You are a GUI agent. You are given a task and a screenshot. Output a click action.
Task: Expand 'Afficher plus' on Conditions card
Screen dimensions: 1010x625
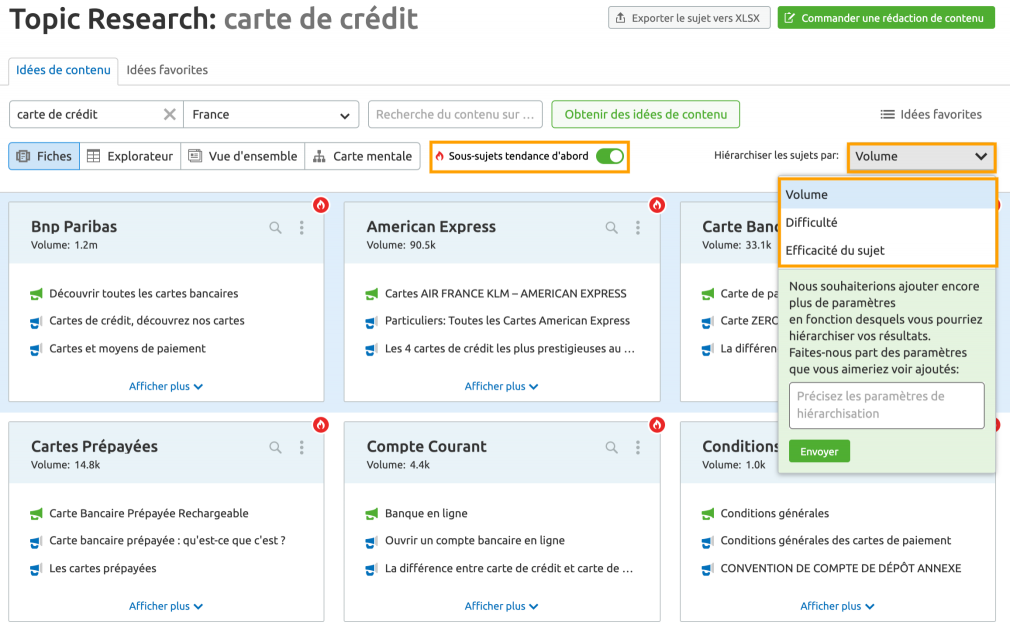tap(837, 606)
